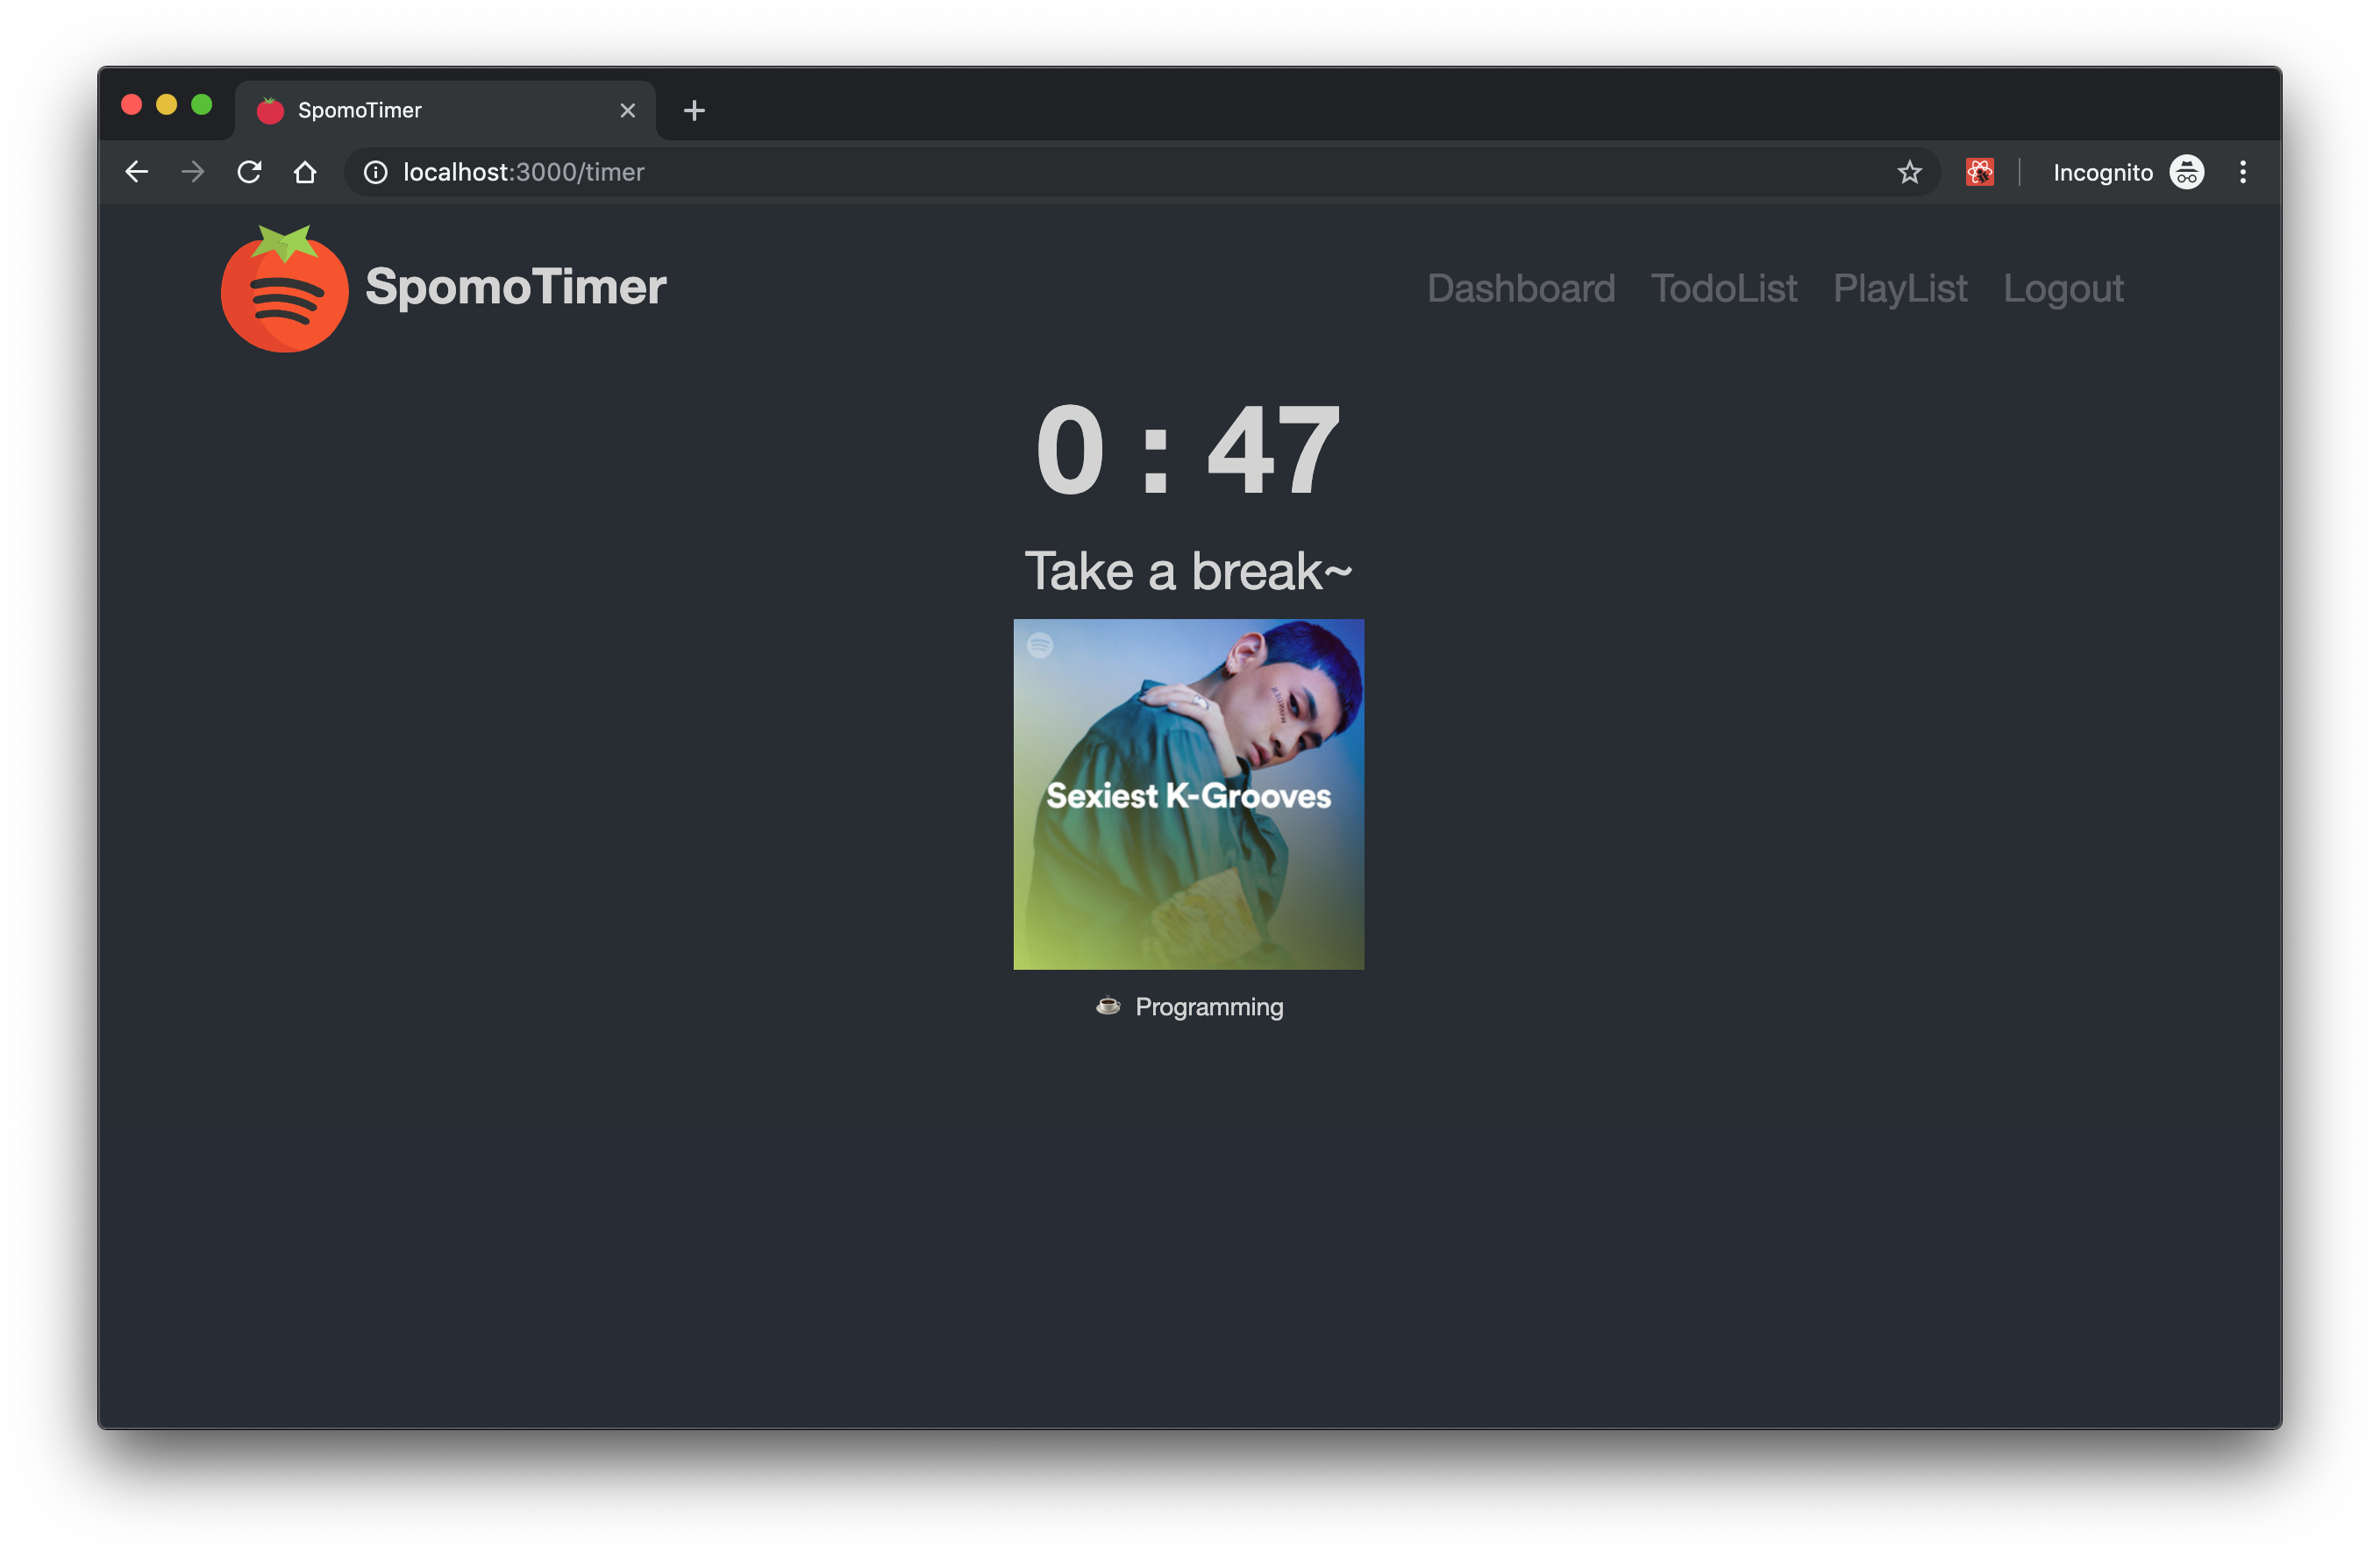Click the Sexiest K-Grooves playlist cover
Viewport: 2380px width, 1559px height.
pyautogui.click(x=1188, y=794)
